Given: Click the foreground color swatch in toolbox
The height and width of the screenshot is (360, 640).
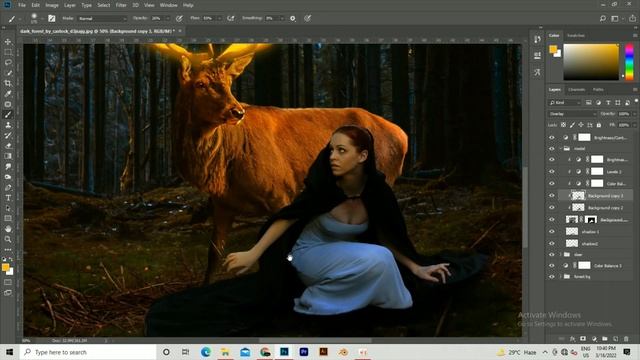Looking at the screenshot, I should tap(5, 267).
